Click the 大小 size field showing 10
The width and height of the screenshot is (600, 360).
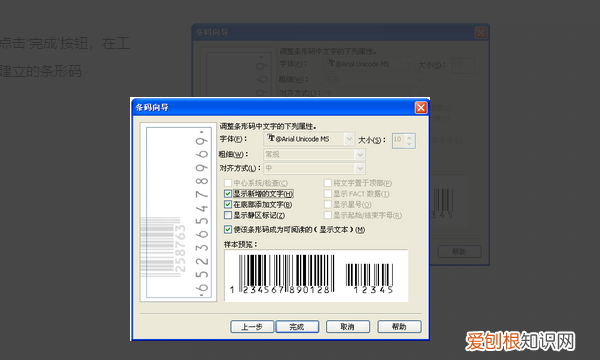399,140
